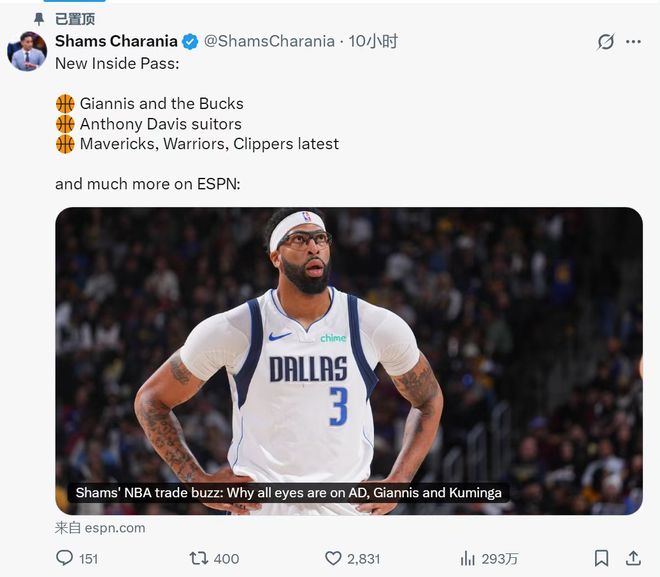
Task: Open Shams Charania's profile avatar
Action: point(27,51)
